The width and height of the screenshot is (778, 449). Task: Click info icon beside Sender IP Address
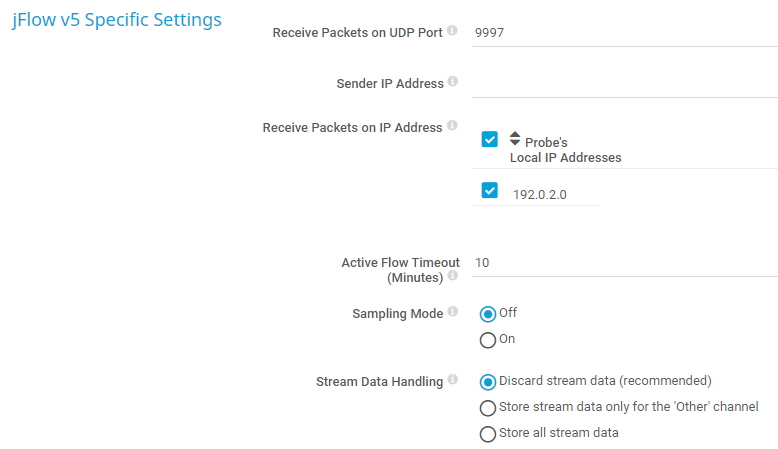(x=452, y=82)
